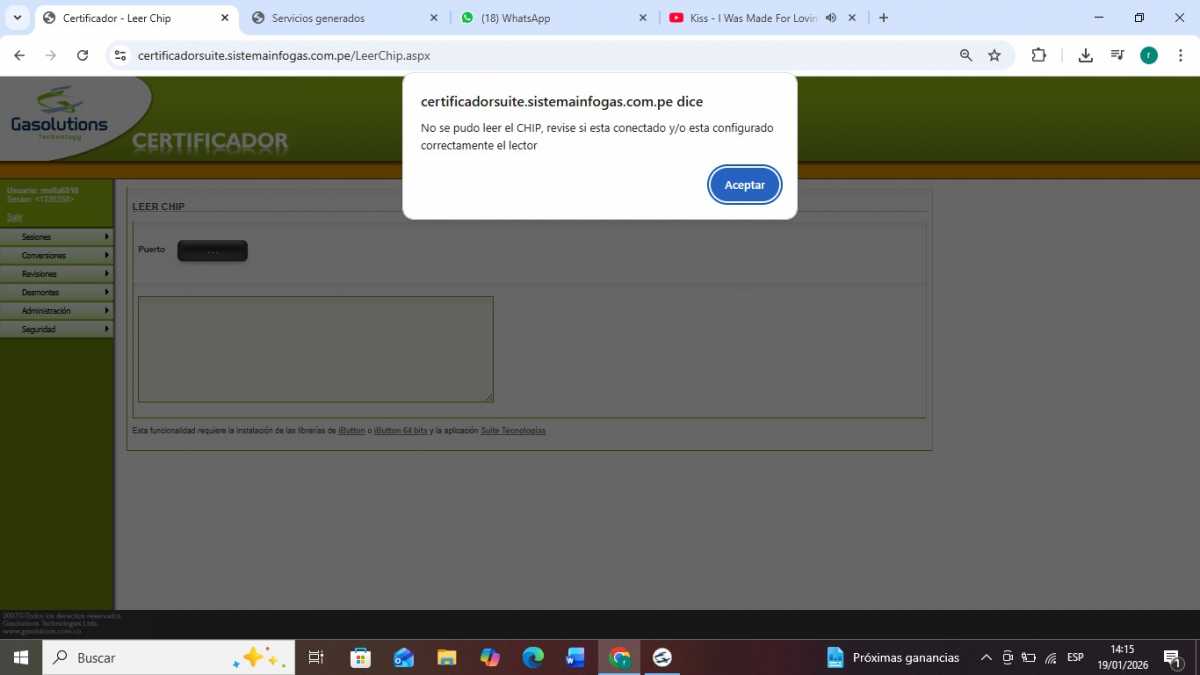This screenshot has width=1200, height=675.
Task: Open File Explorer from the taskbar
Action: pos(447,657)
